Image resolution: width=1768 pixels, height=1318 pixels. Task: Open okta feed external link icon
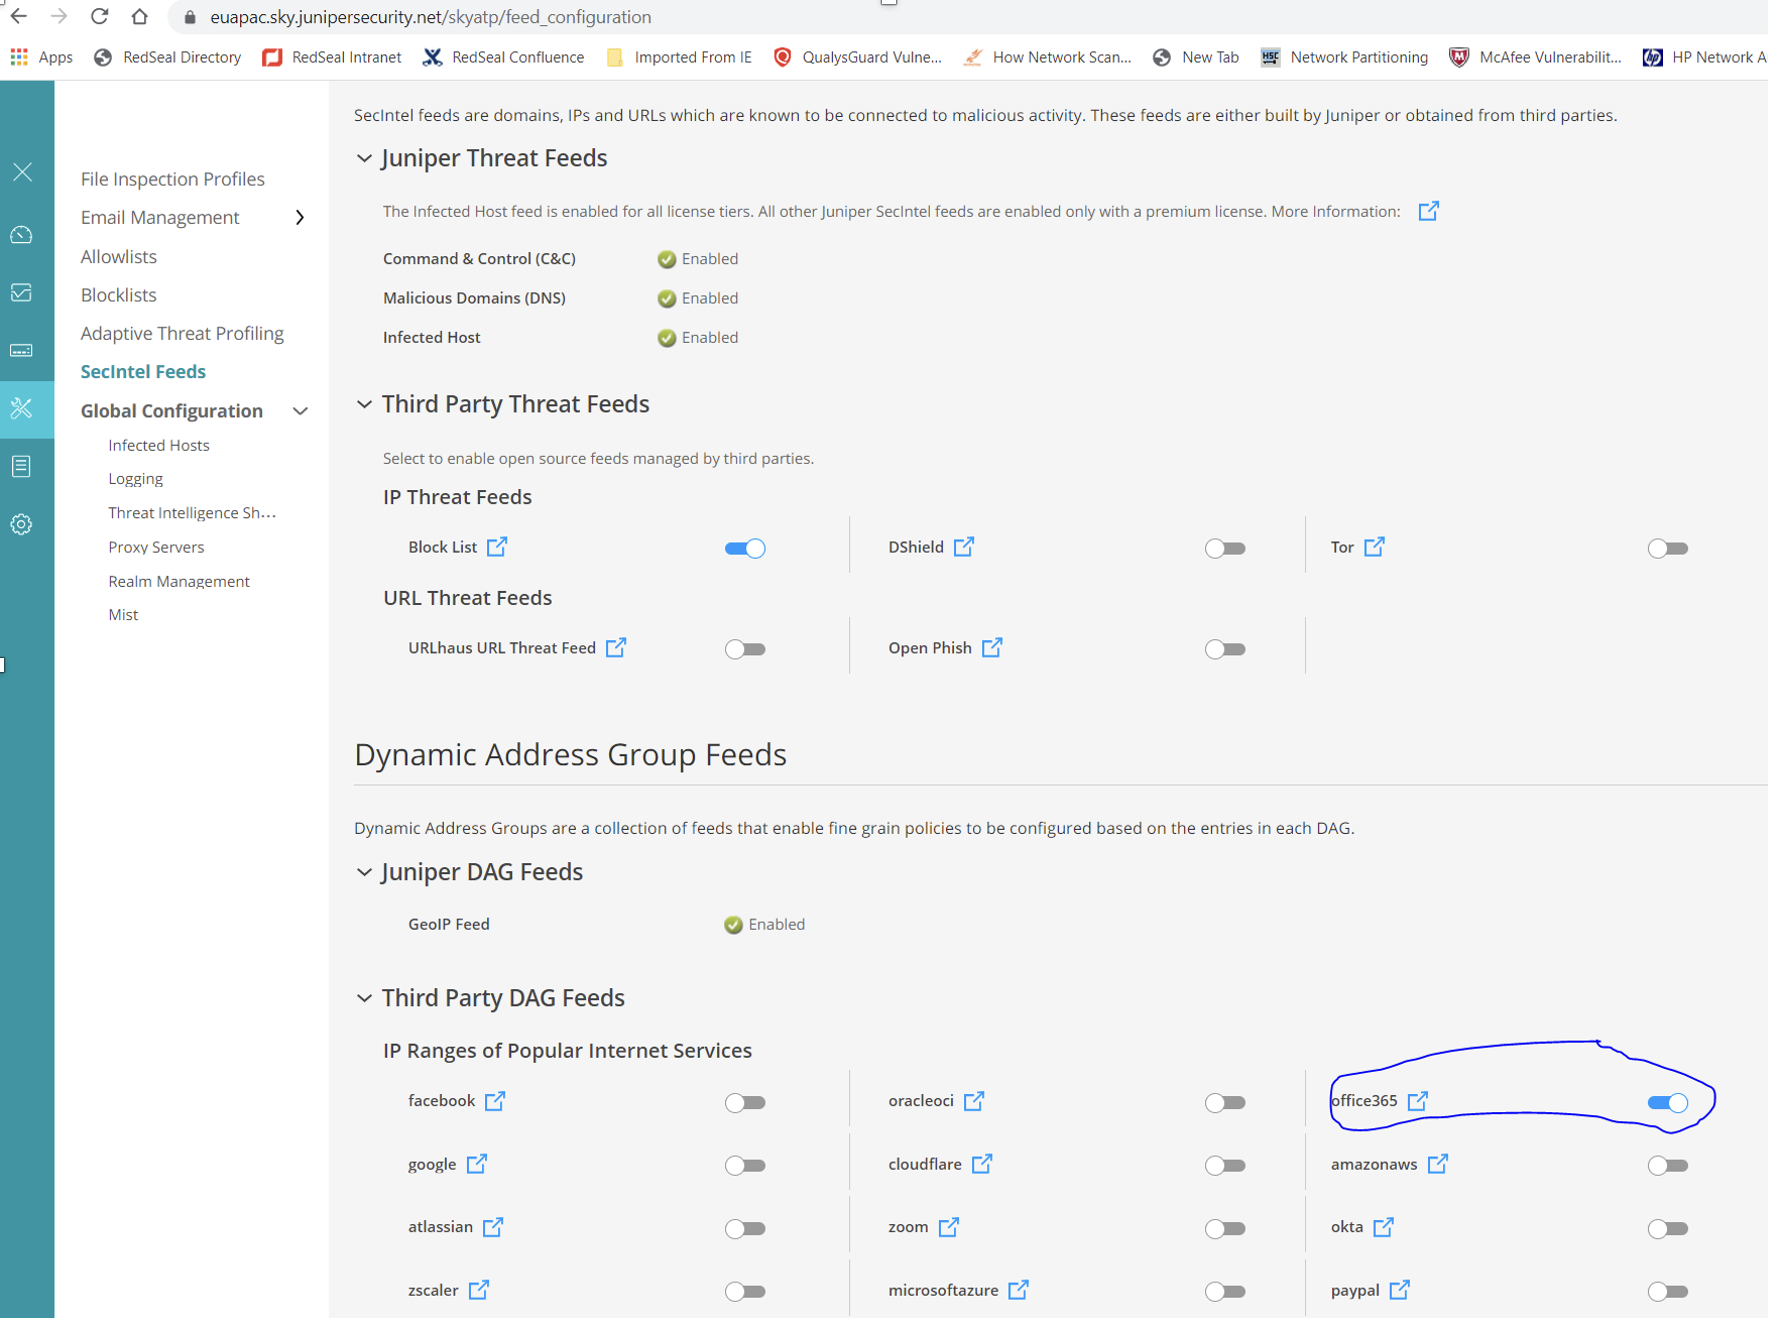pos(1384,1226)
